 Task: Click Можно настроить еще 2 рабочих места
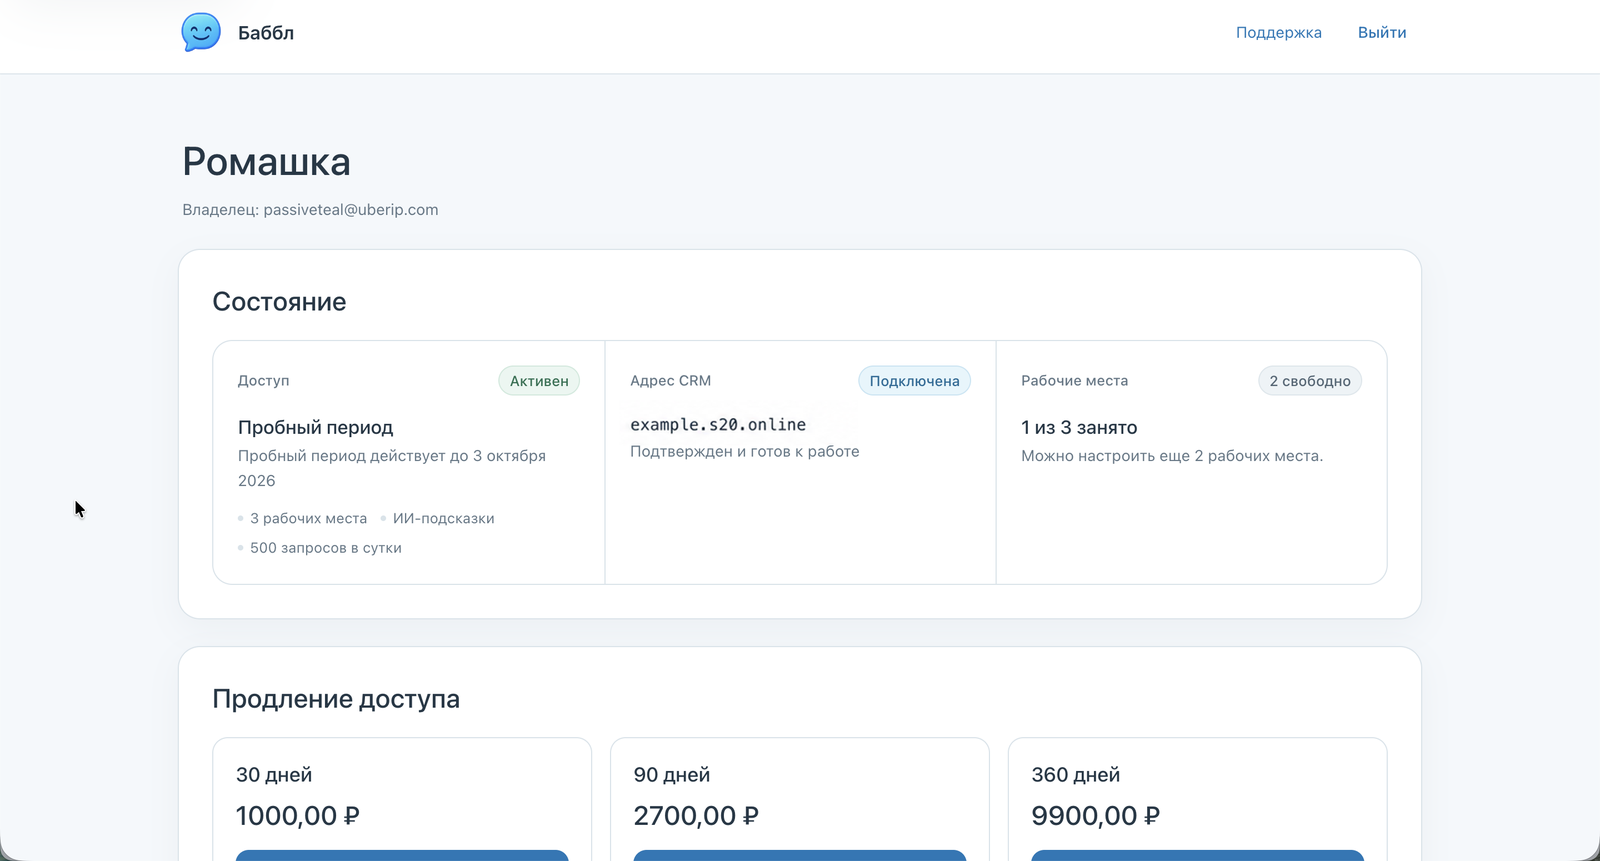tap(1172, 456)
